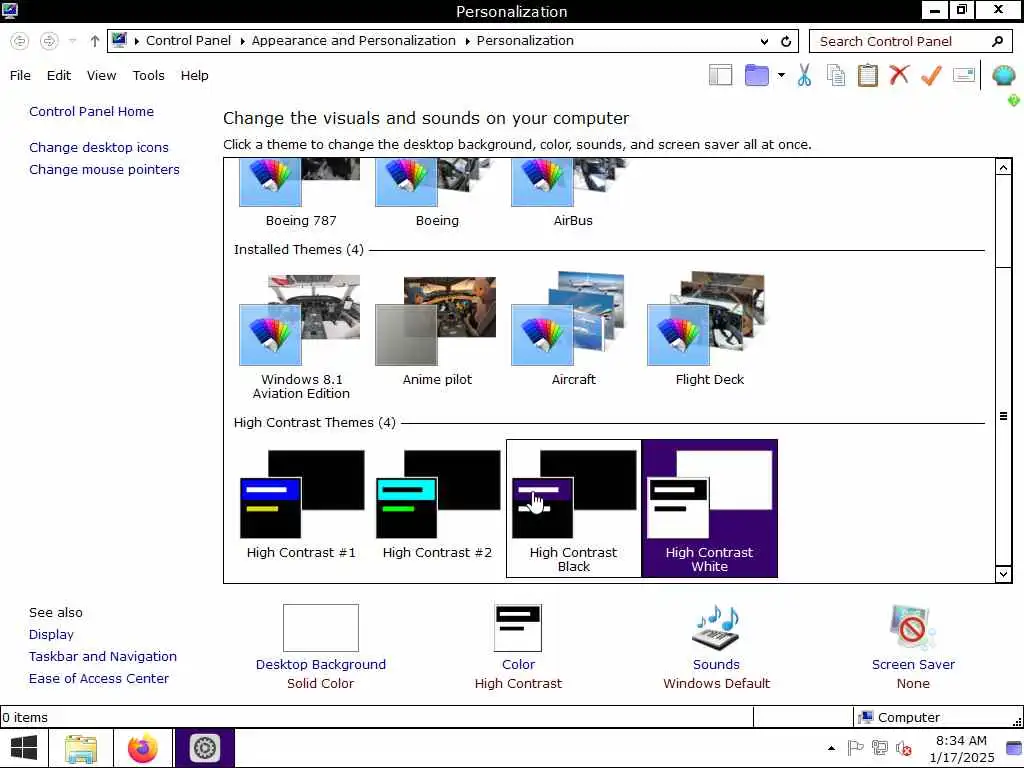1024x768 pixels.
Task: Expand the folder icon dropdown arrow
Action: [781, 75]
